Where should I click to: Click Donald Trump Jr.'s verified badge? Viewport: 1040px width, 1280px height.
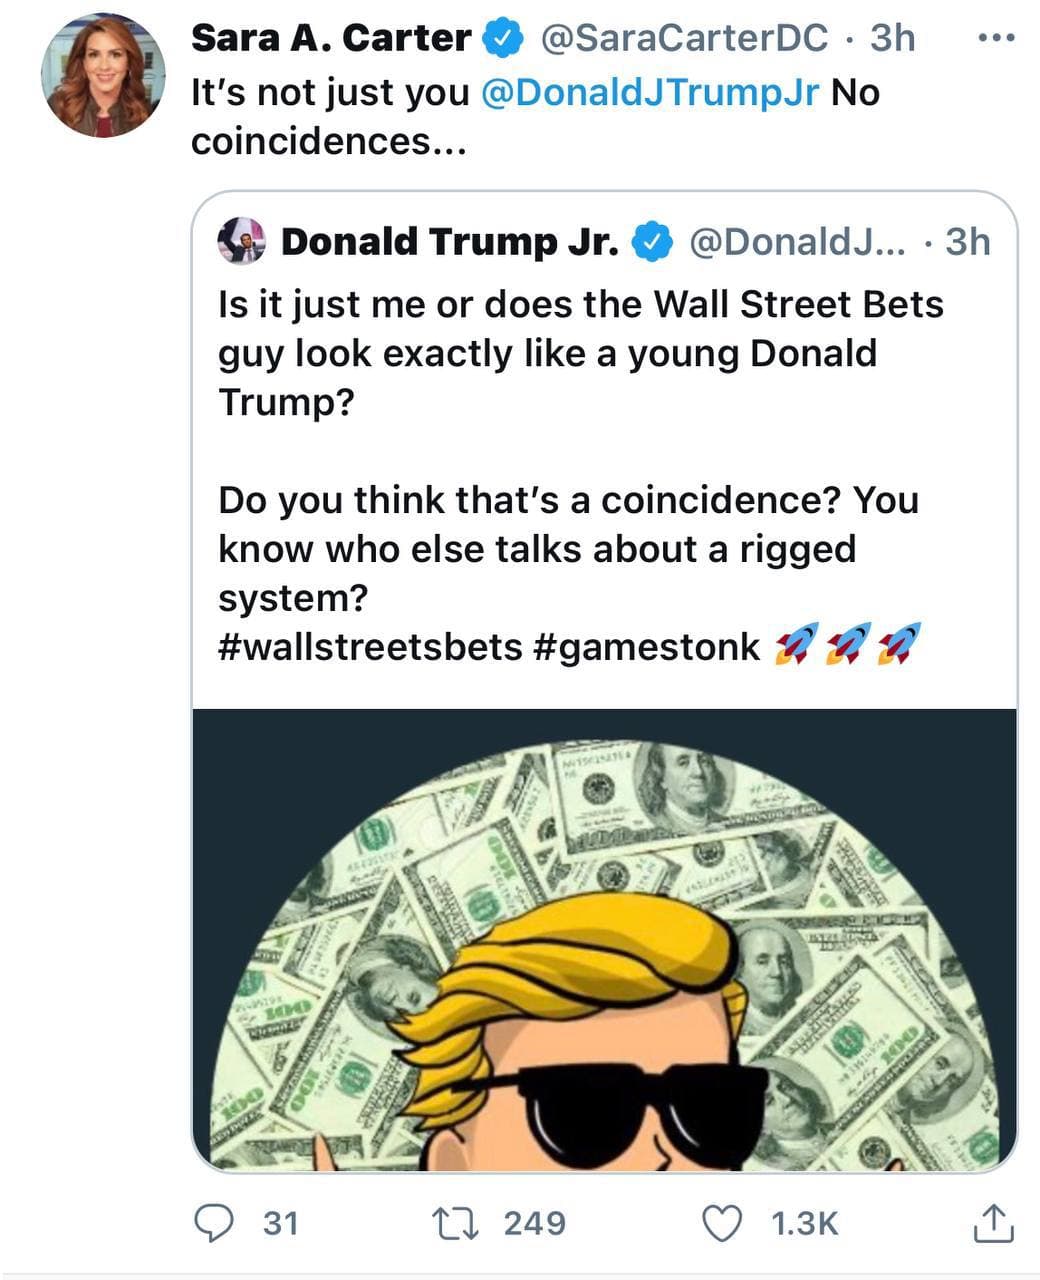click(654, 242)
